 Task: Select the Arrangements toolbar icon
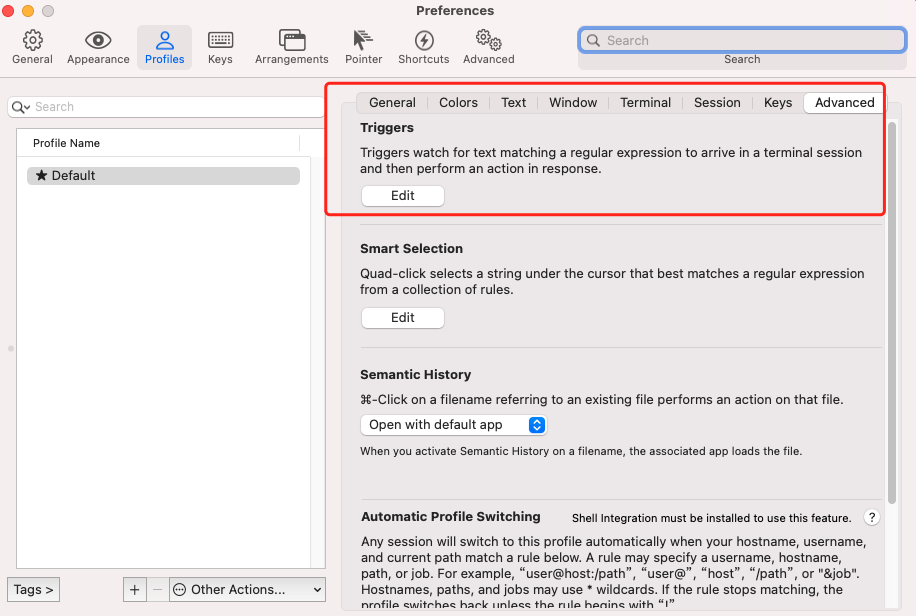click(x=291, y=46)
